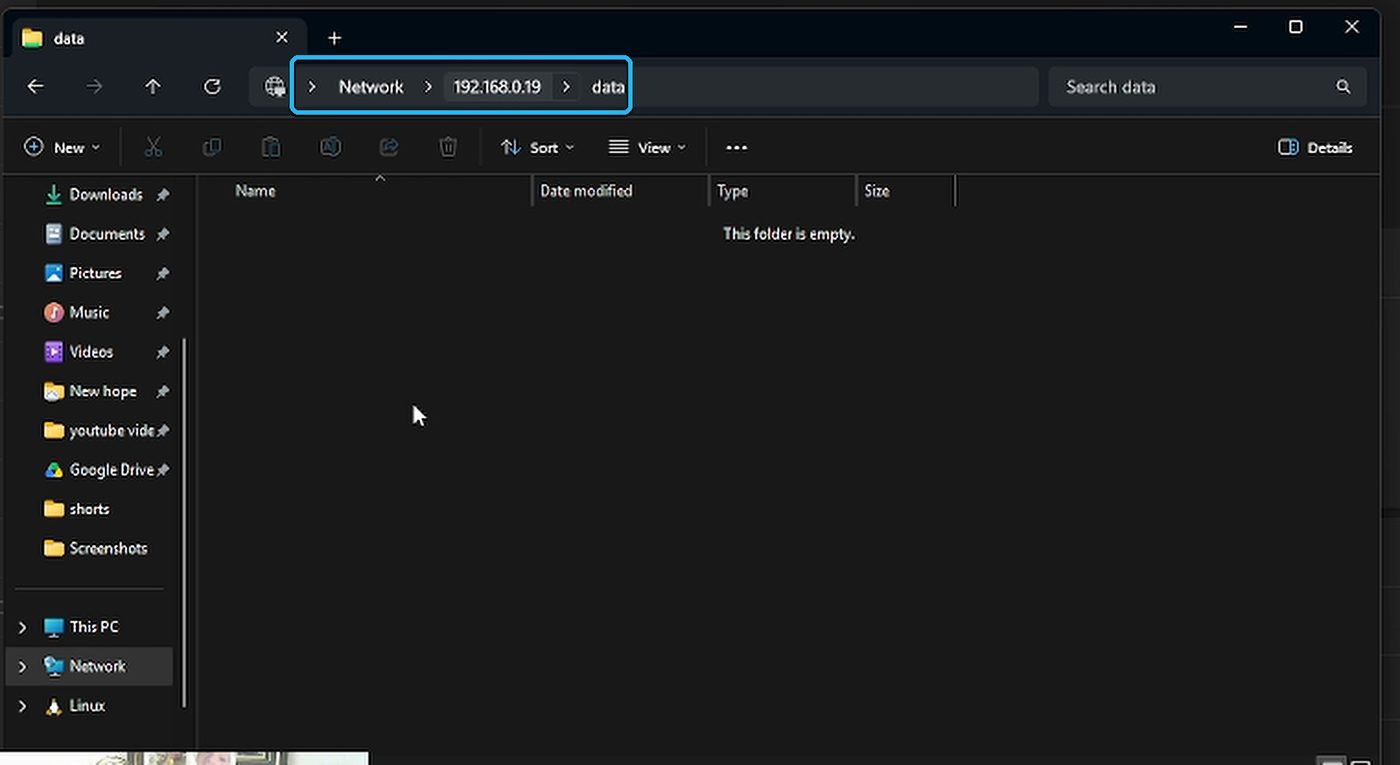Open Videos in the sidebar
This screenshot has height=765, width=1400.
coord(94,352)
